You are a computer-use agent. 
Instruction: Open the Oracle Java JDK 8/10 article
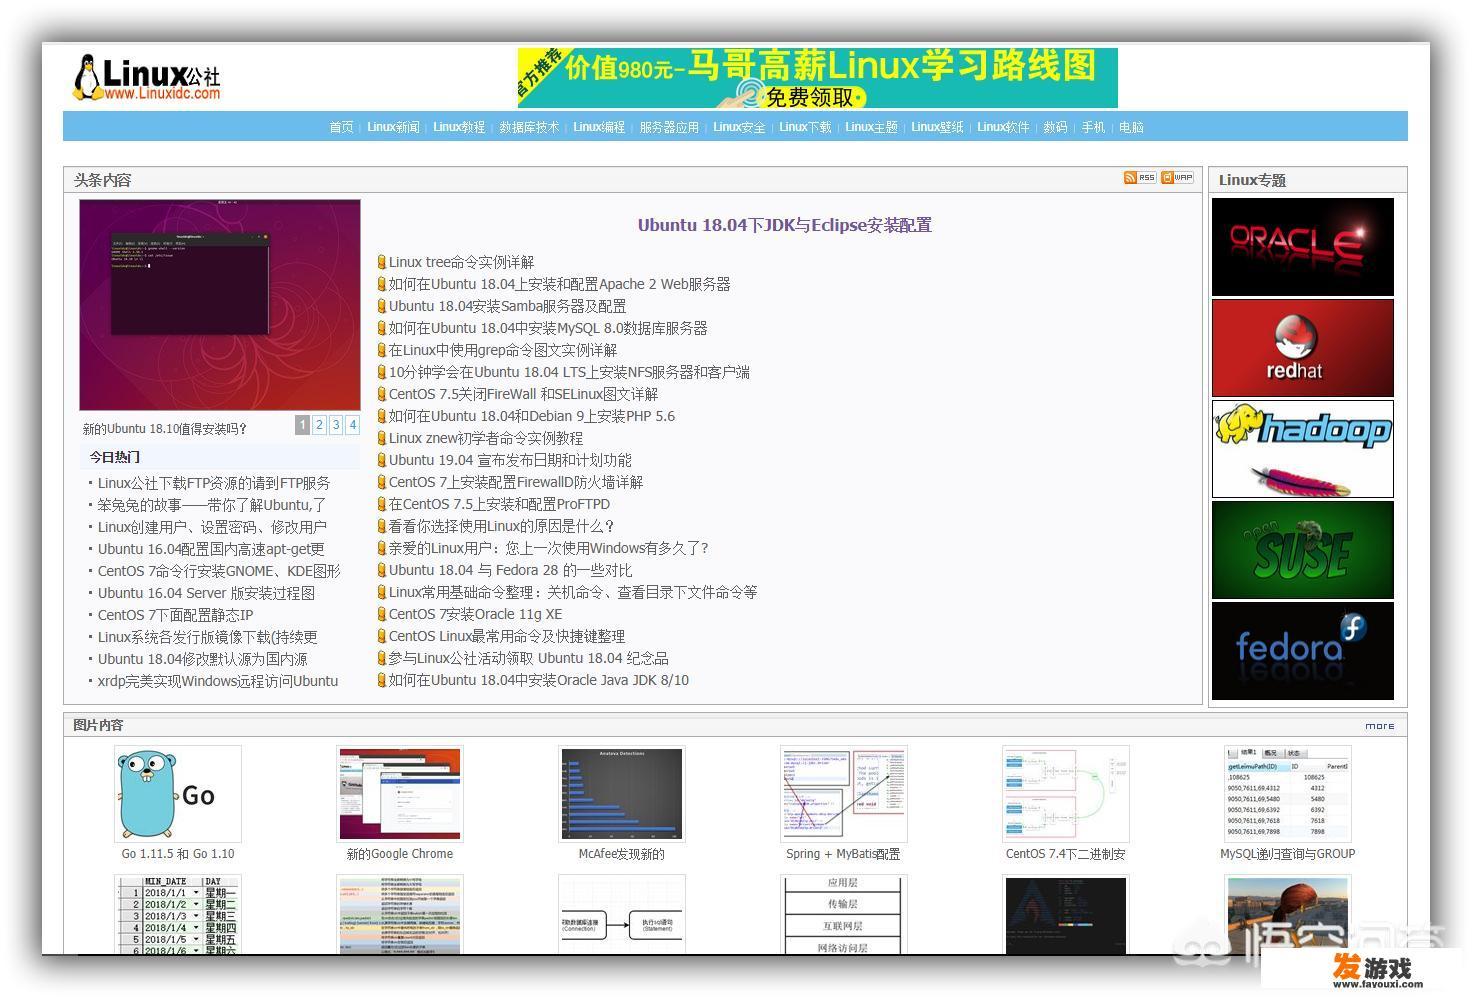[x=539, y=680]
